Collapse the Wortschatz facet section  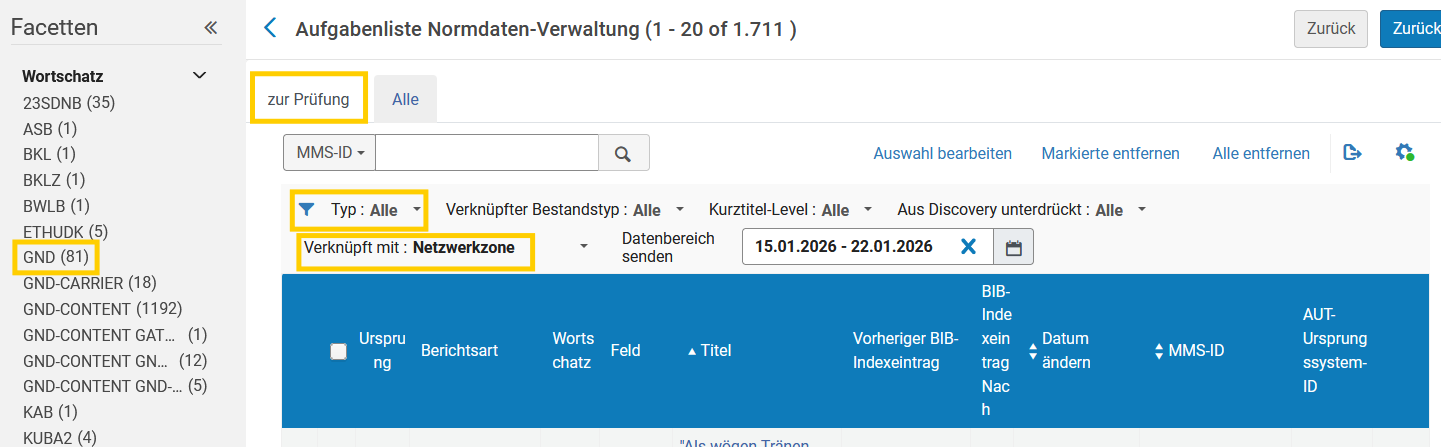[199, 76]
